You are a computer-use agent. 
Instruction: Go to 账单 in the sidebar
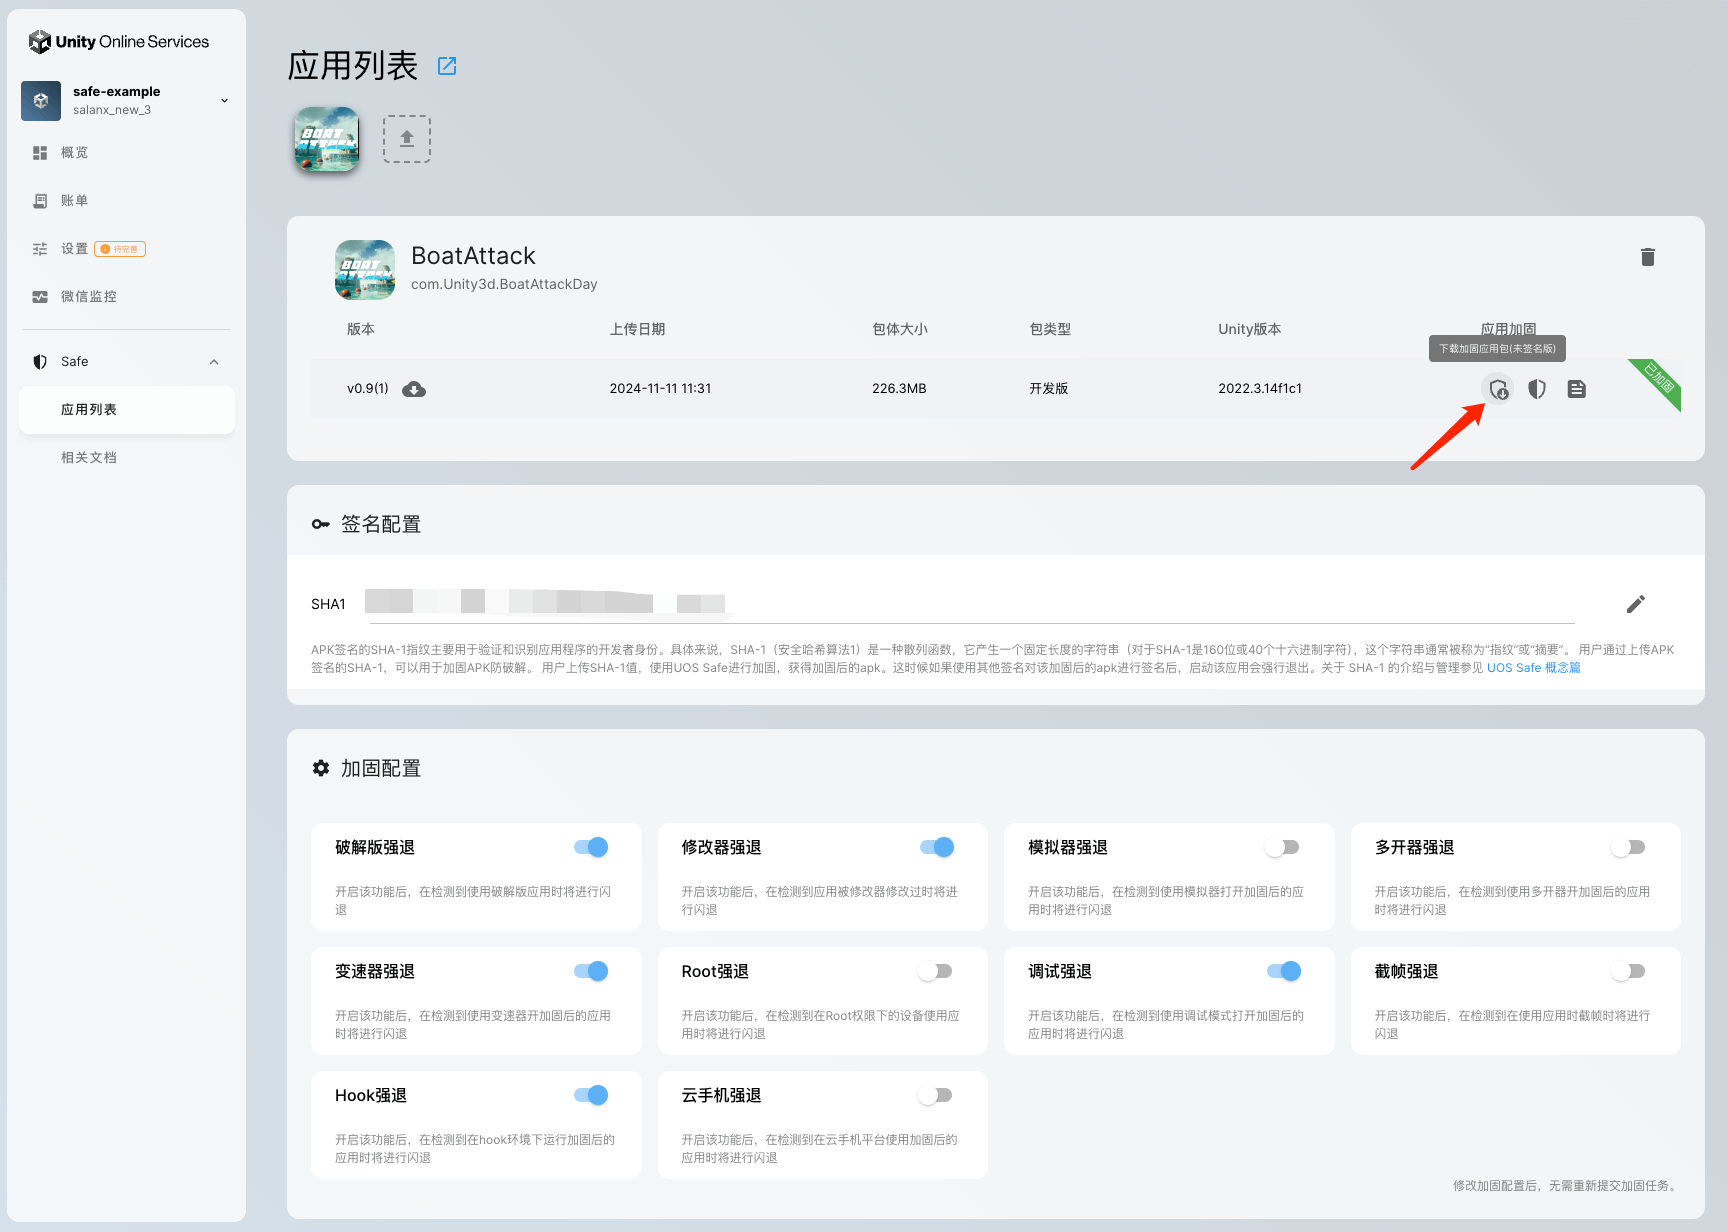tap(74, 201)
